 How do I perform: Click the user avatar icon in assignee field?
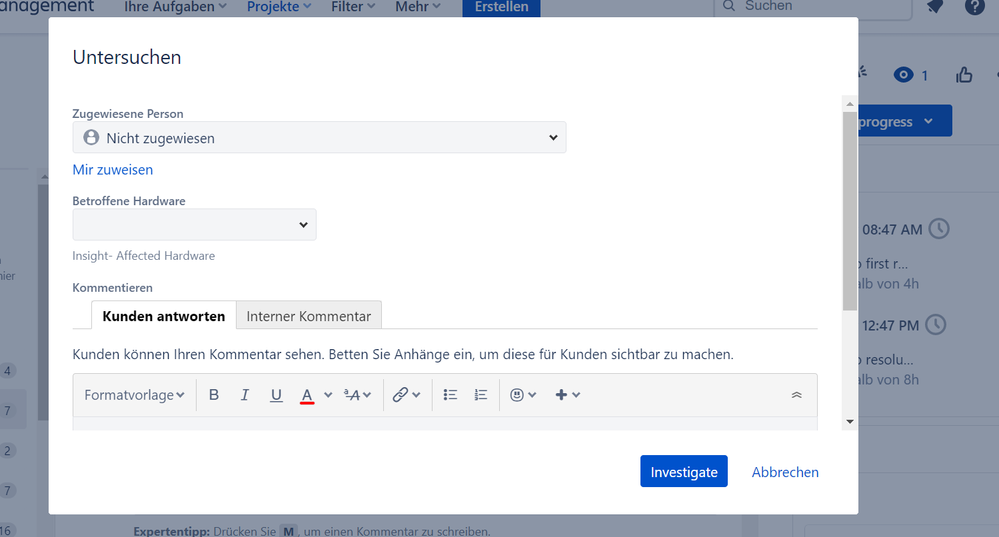click(91, 138)
